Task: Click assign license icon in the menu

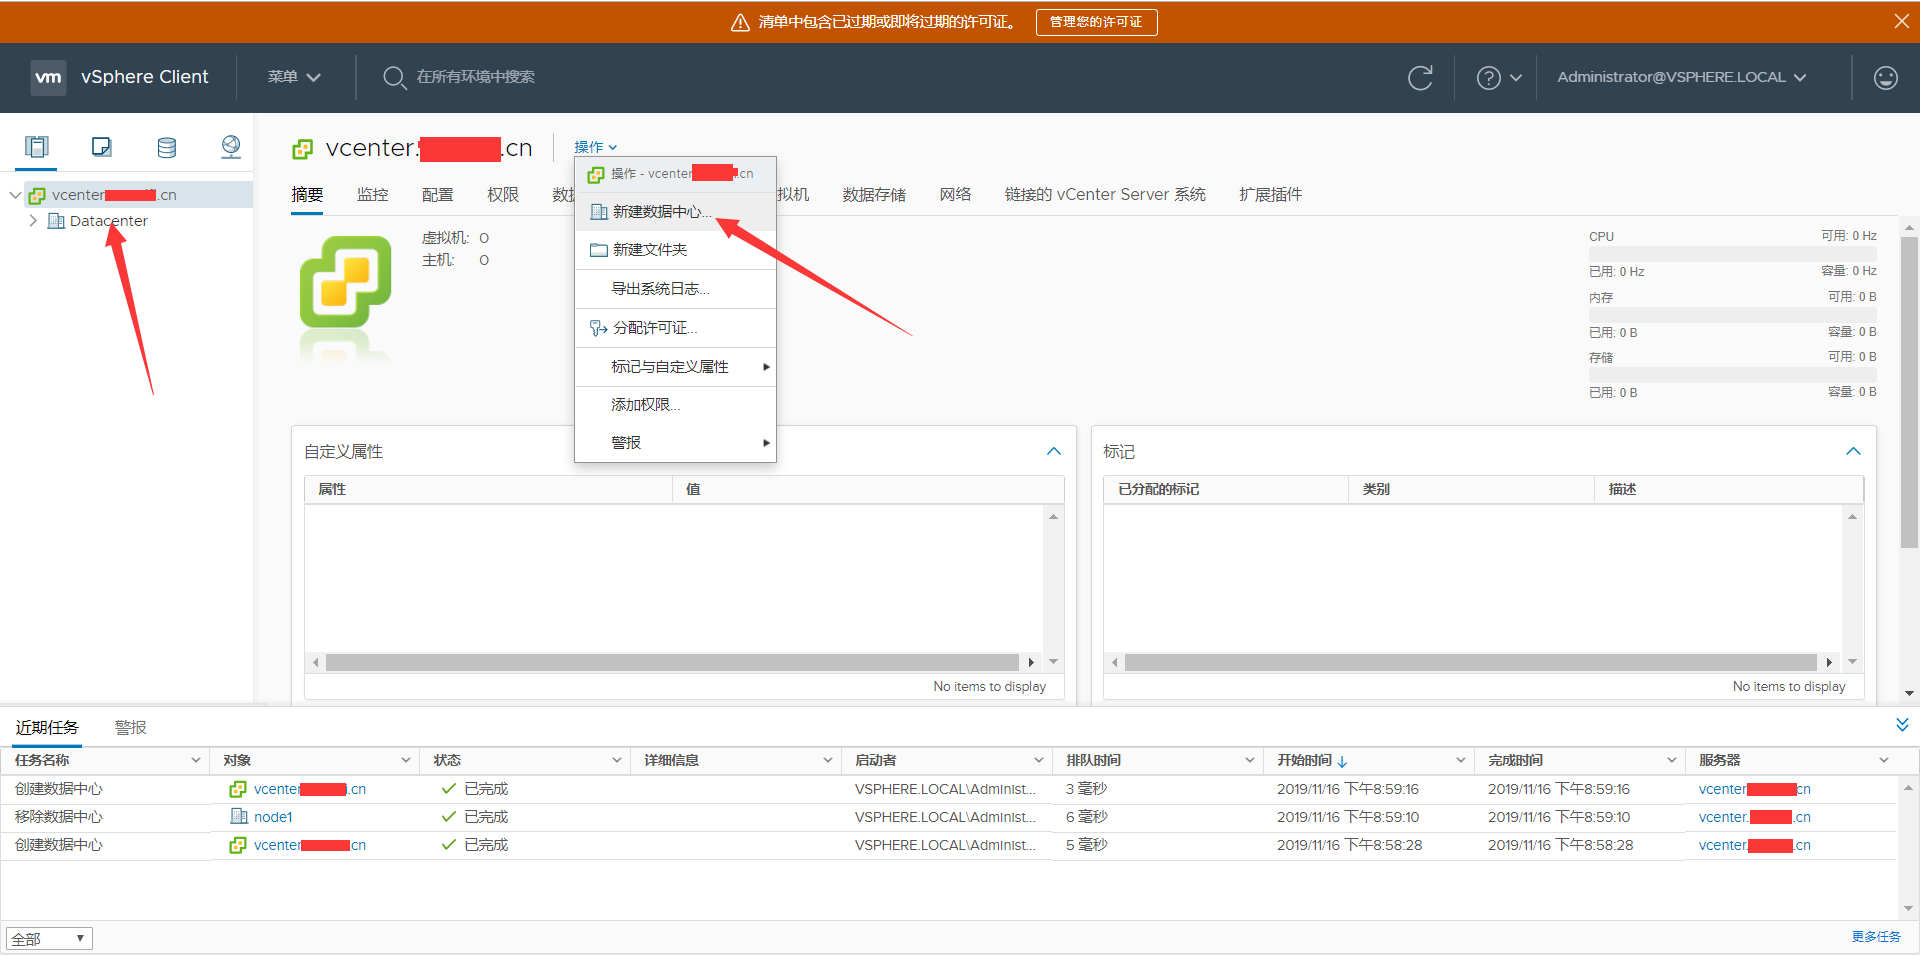Action: click(598, 328)
